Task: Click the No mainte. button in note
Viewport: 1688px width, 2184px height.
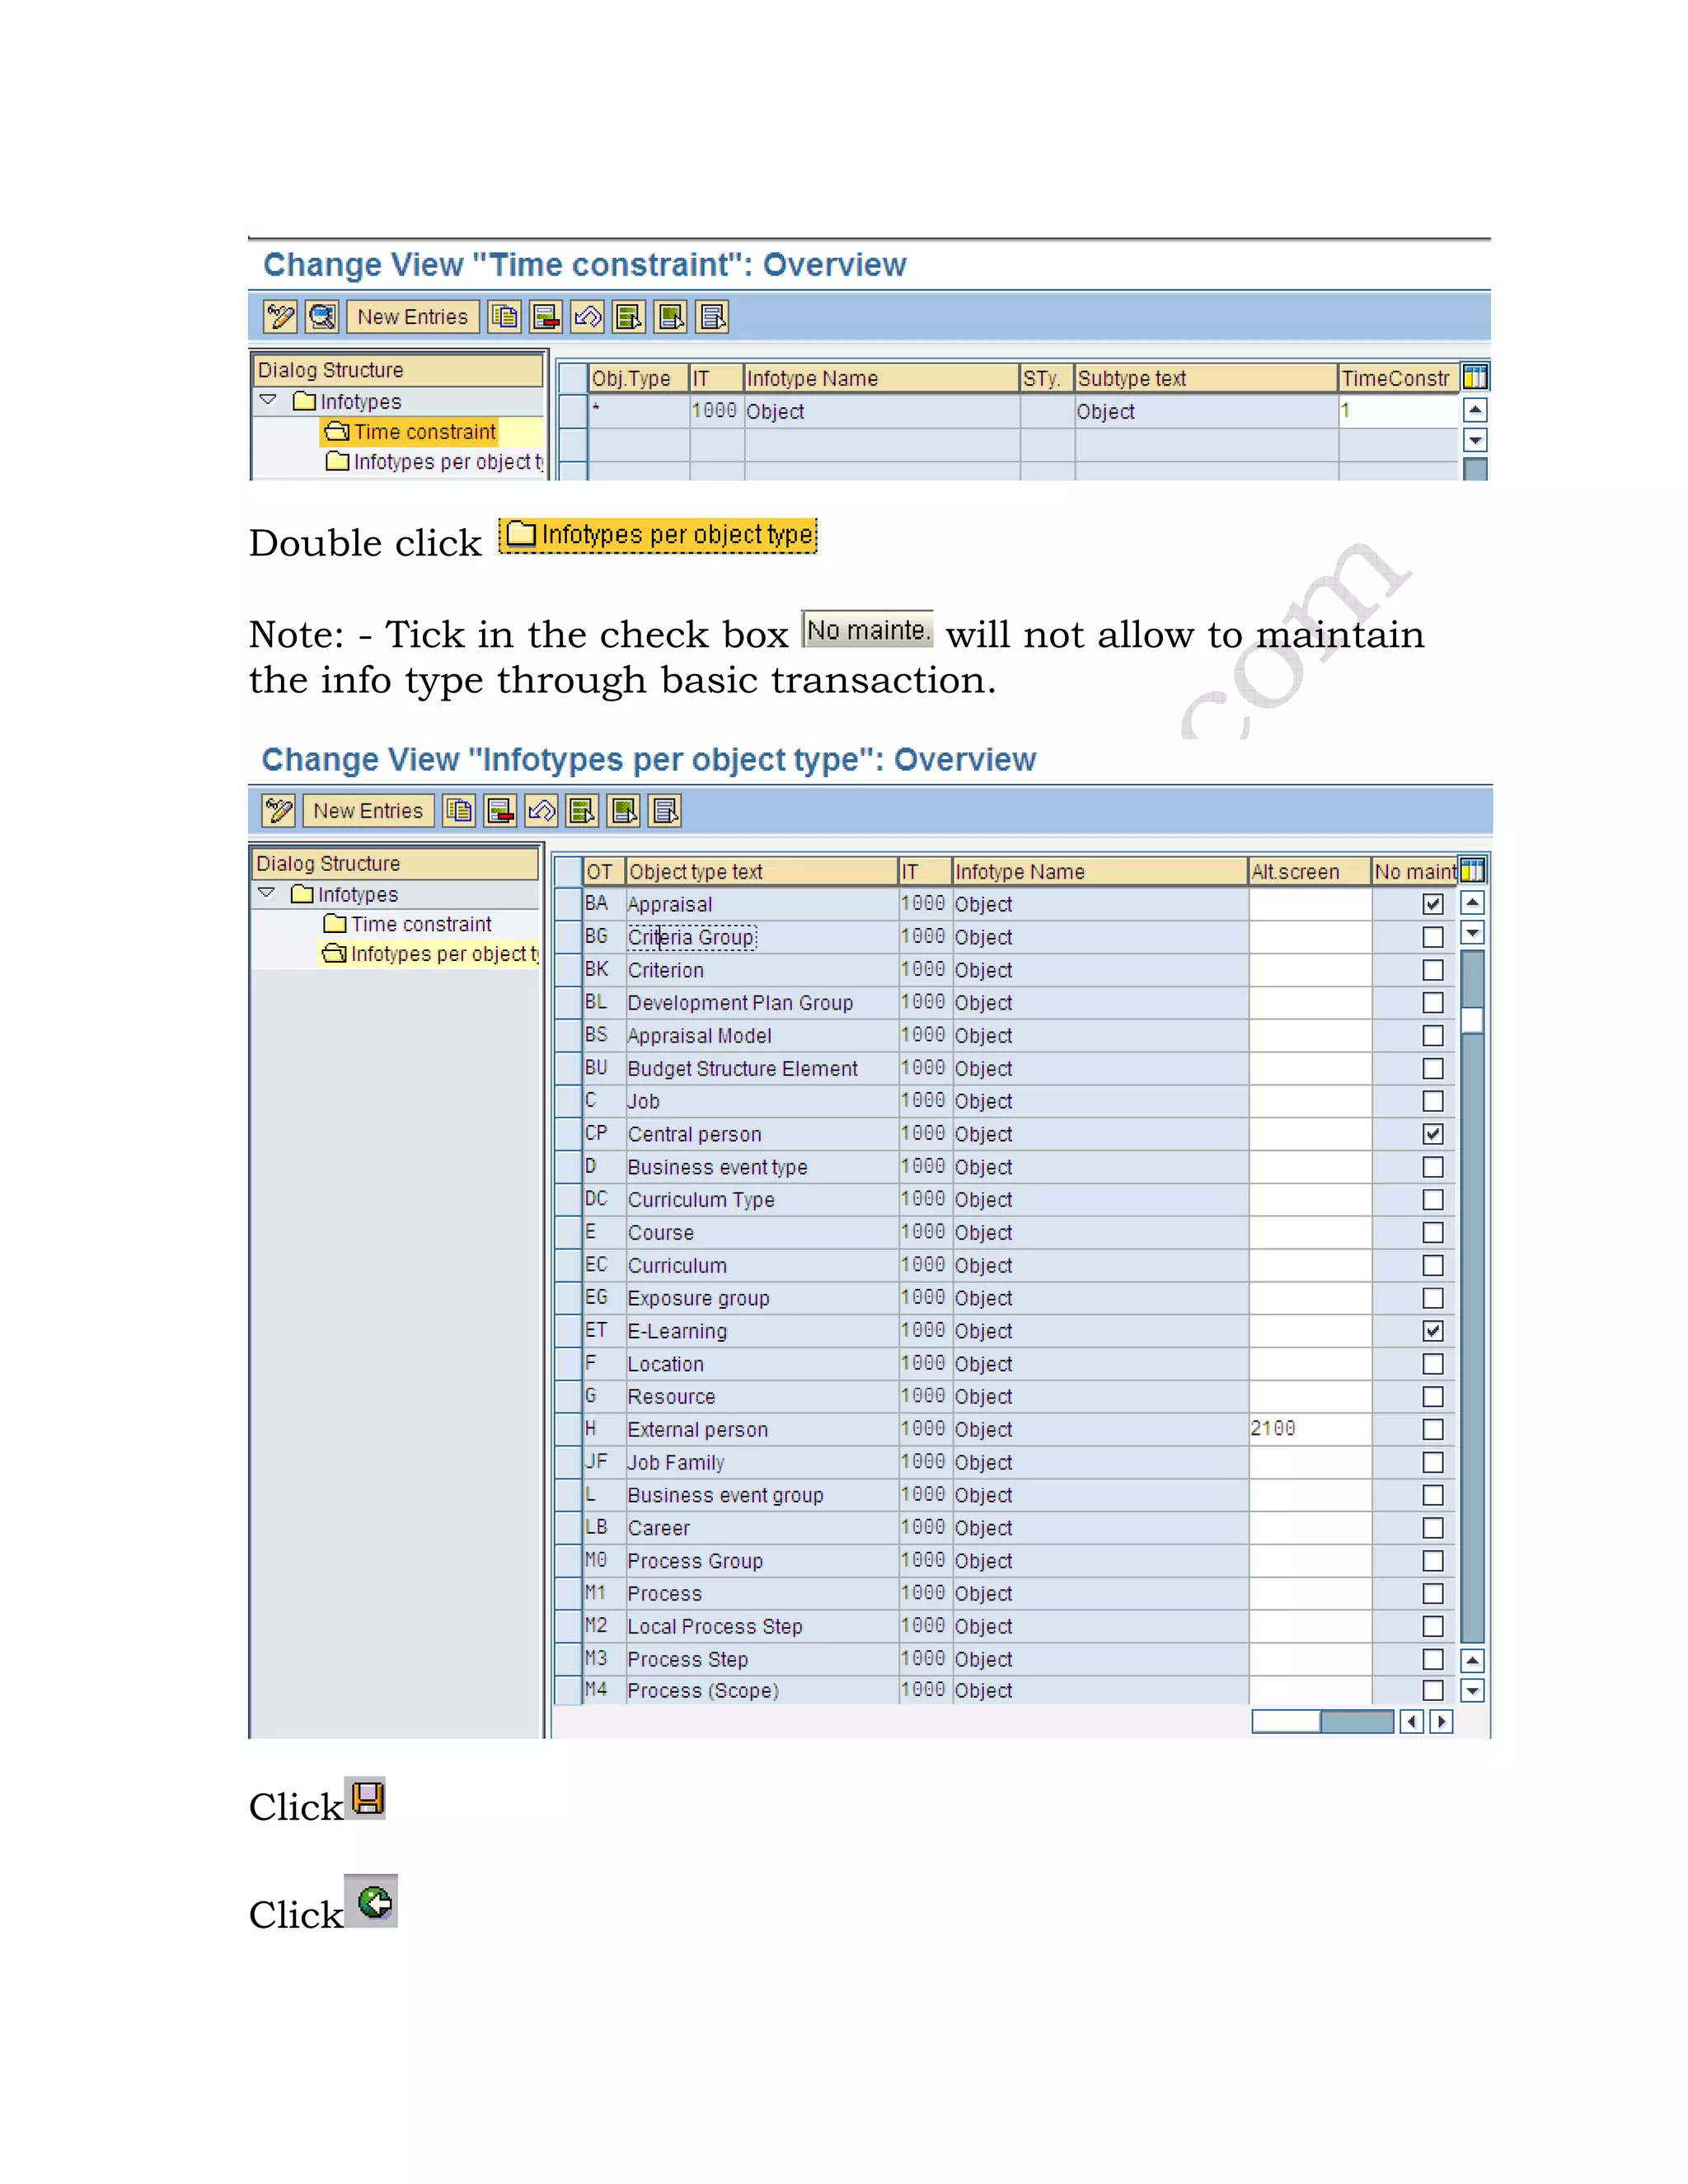Action: click(868, 630)
